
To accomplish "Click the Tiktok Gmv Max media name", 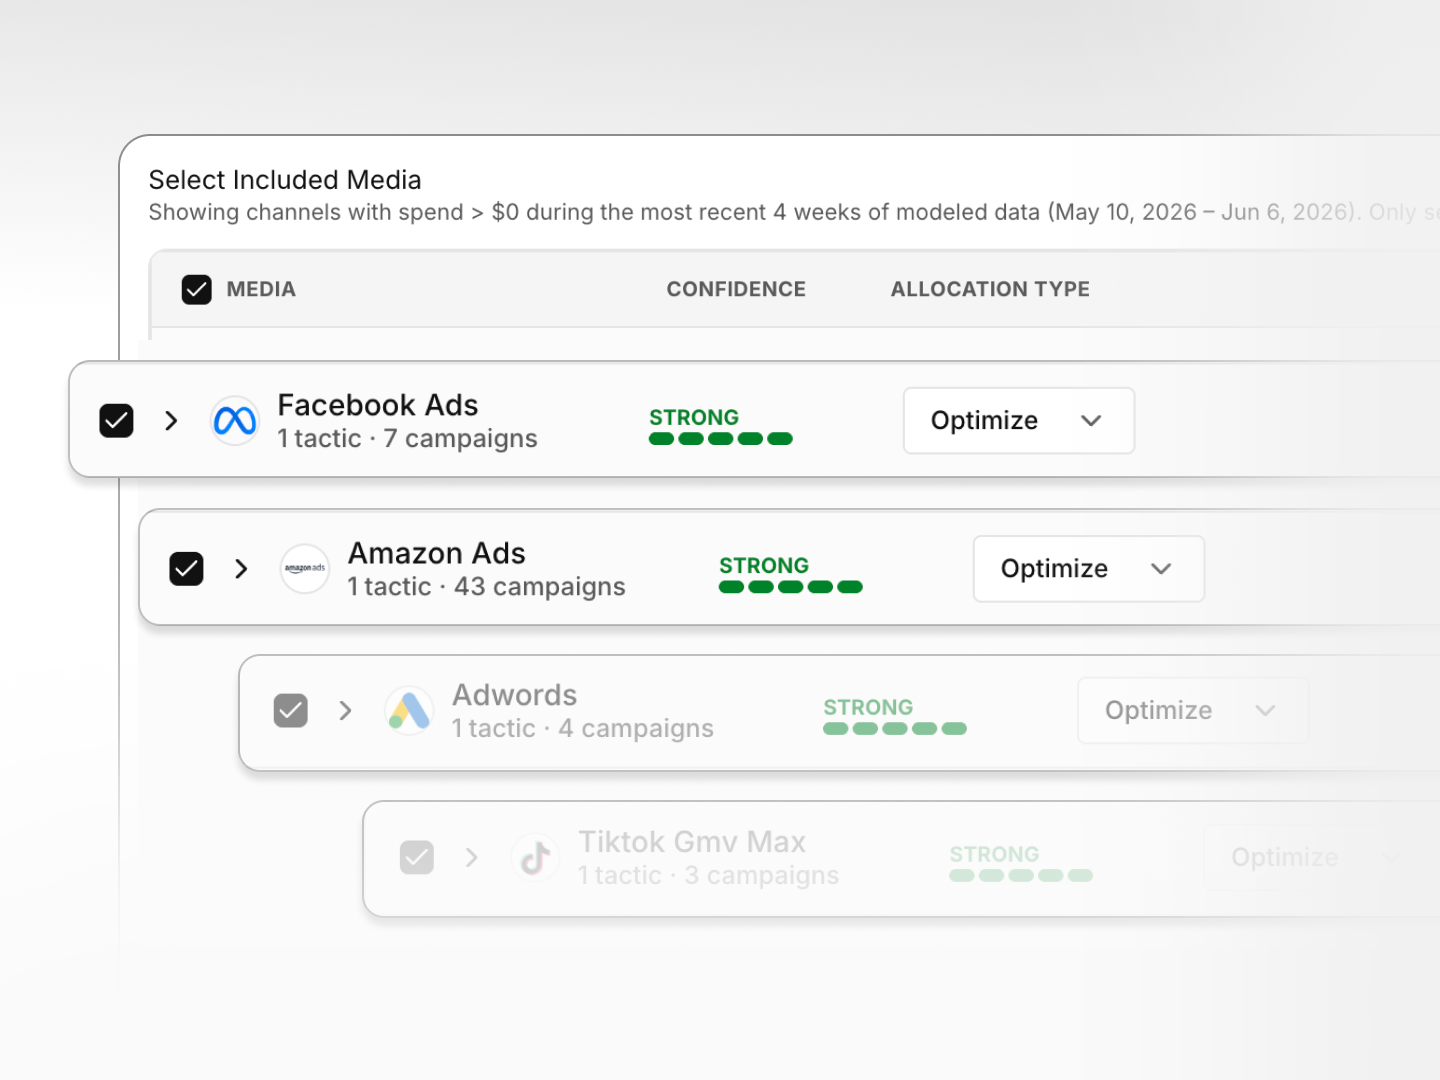I will coord(692,842).
